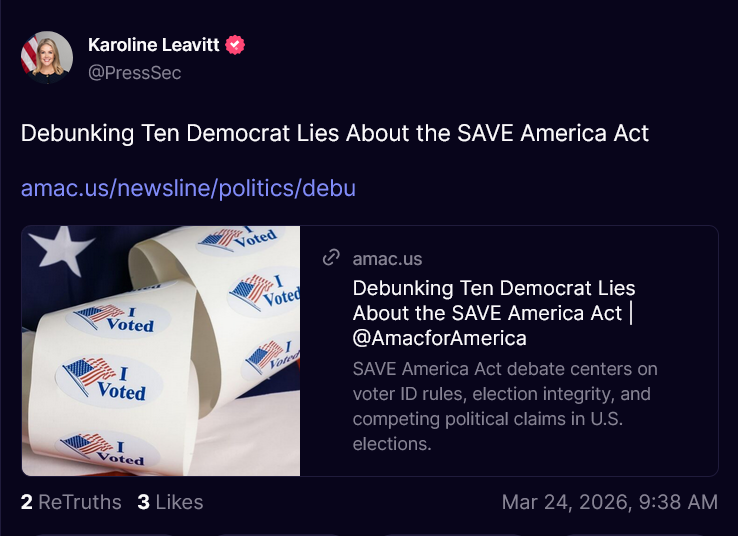Click the word "Likes" under the card
738x536 pixels.
pos(178,502)
